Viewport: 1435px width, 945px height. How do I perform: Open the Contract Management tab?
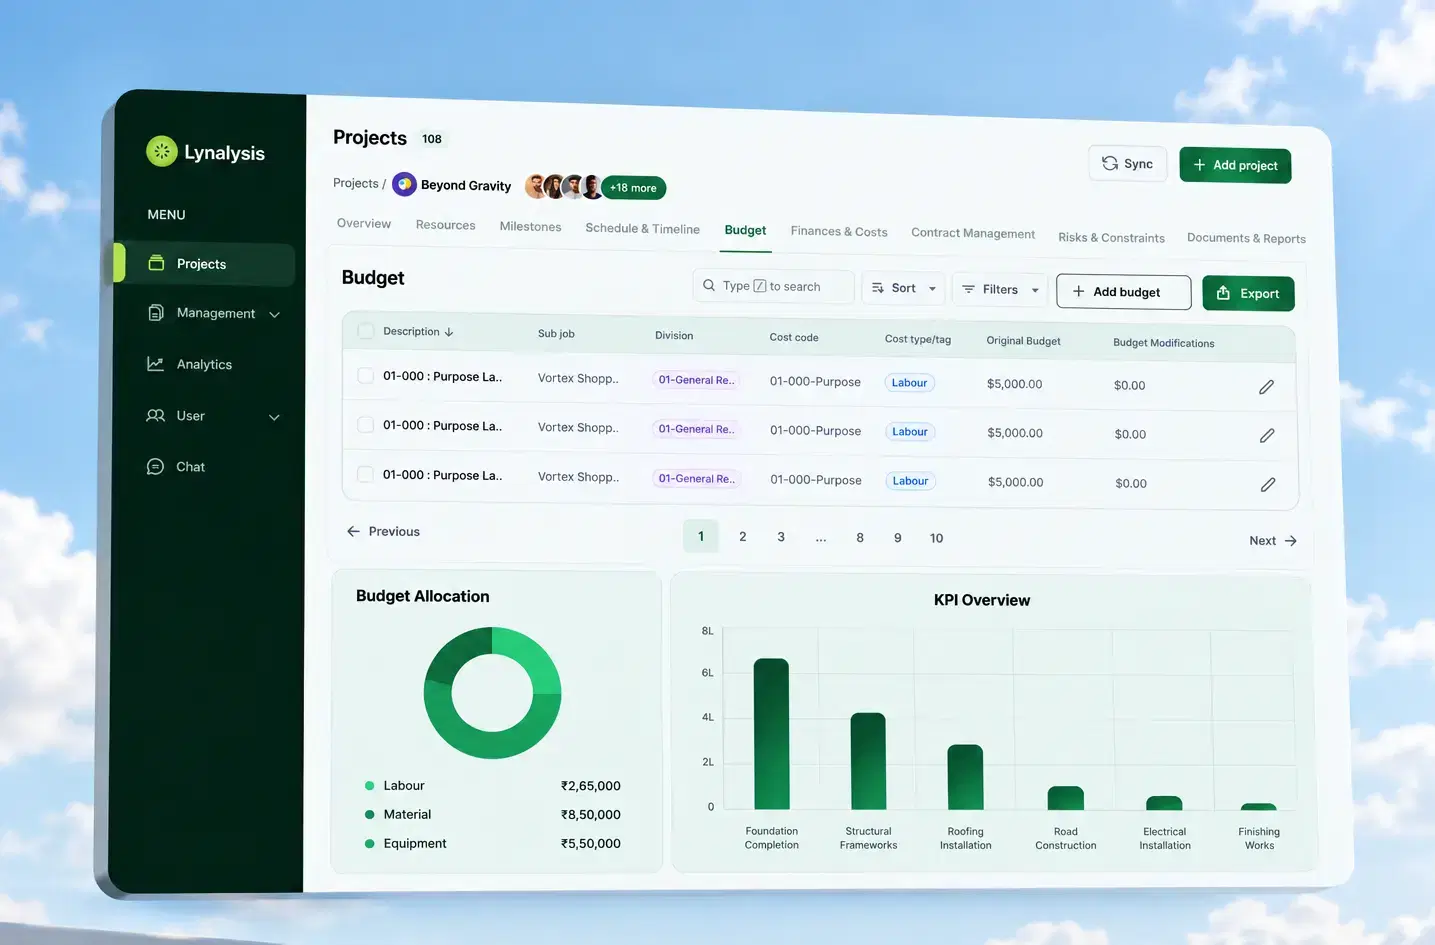(x=973, y=234)
